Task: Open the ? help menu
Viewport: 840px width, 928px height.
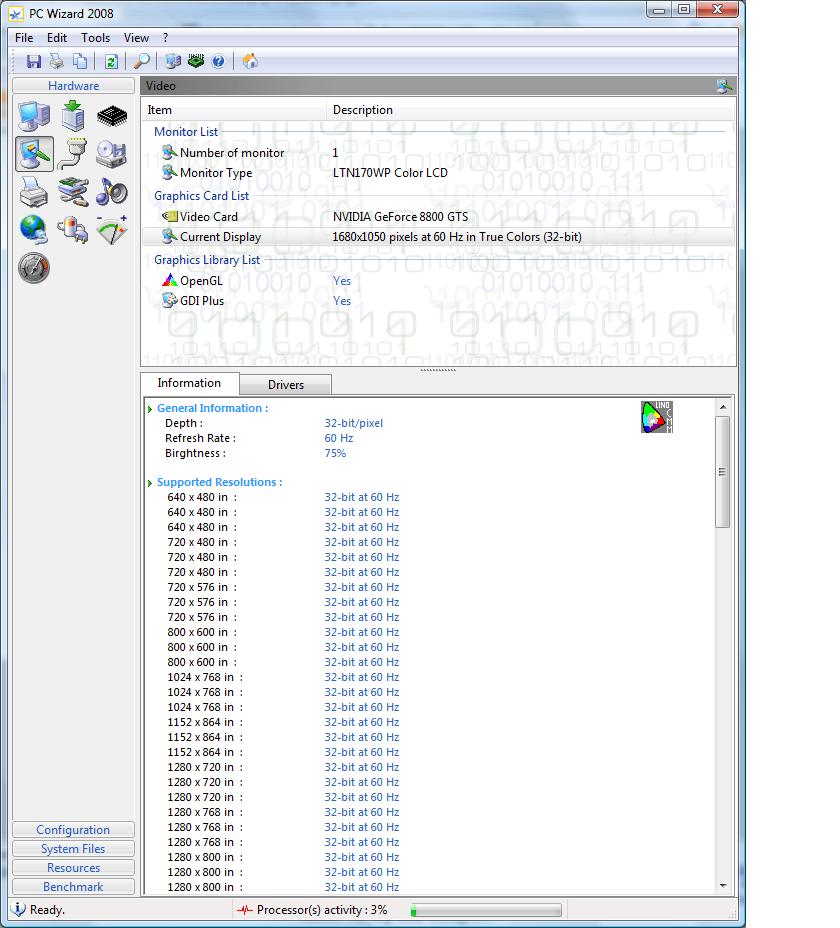Action: pos(166,38)
